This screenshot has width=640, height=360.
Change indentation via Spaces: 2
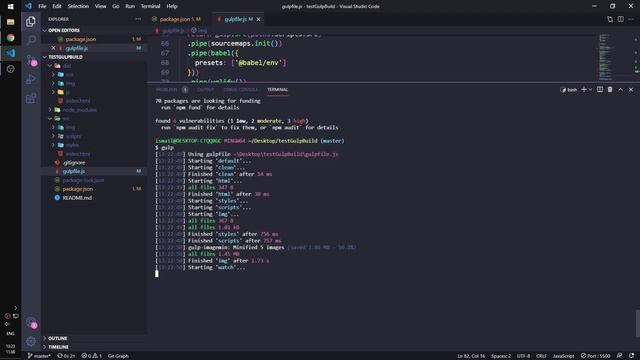pos(501,356)
